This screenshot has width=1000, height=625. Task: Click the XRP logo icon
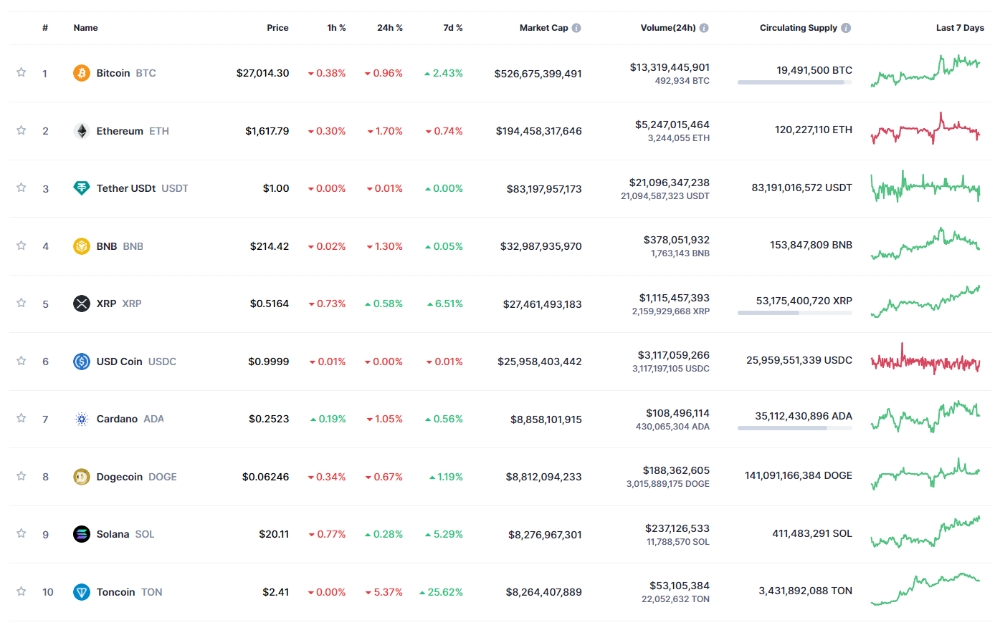point(82,304)
